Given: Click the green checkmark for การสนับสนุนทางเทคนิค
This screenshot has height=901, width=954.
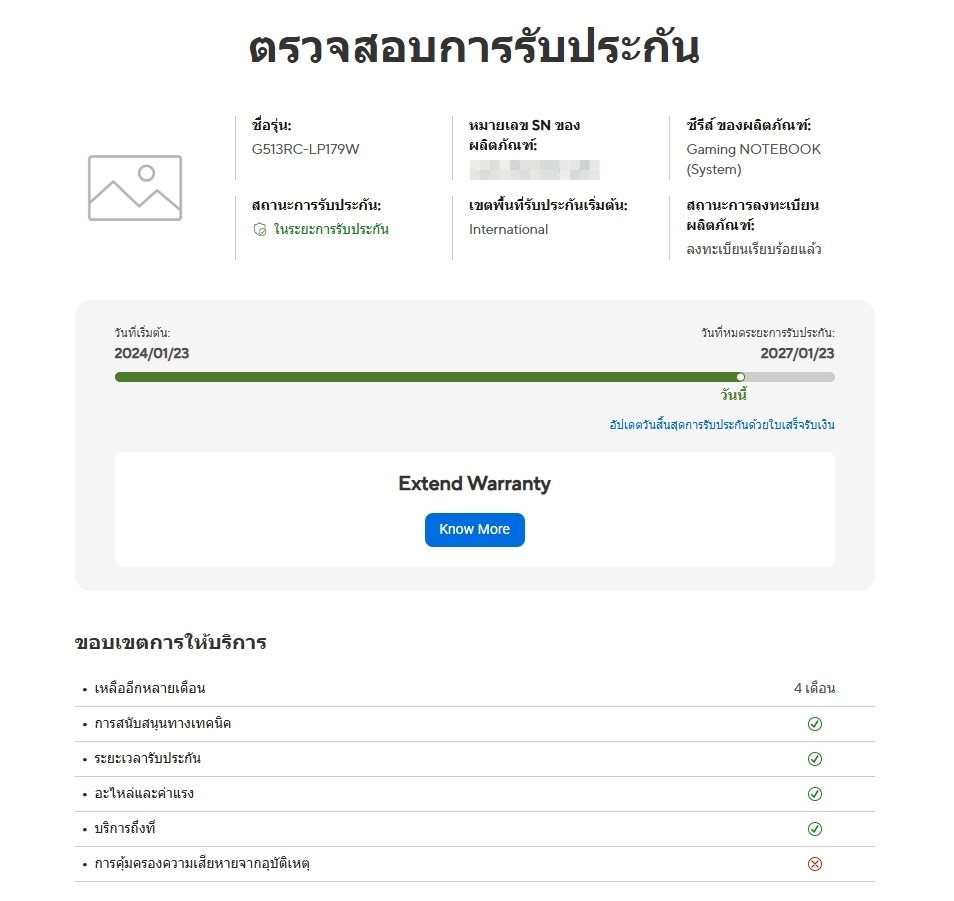Looking at the screenshot, I should pyautogui.click(x=815, y=723).
